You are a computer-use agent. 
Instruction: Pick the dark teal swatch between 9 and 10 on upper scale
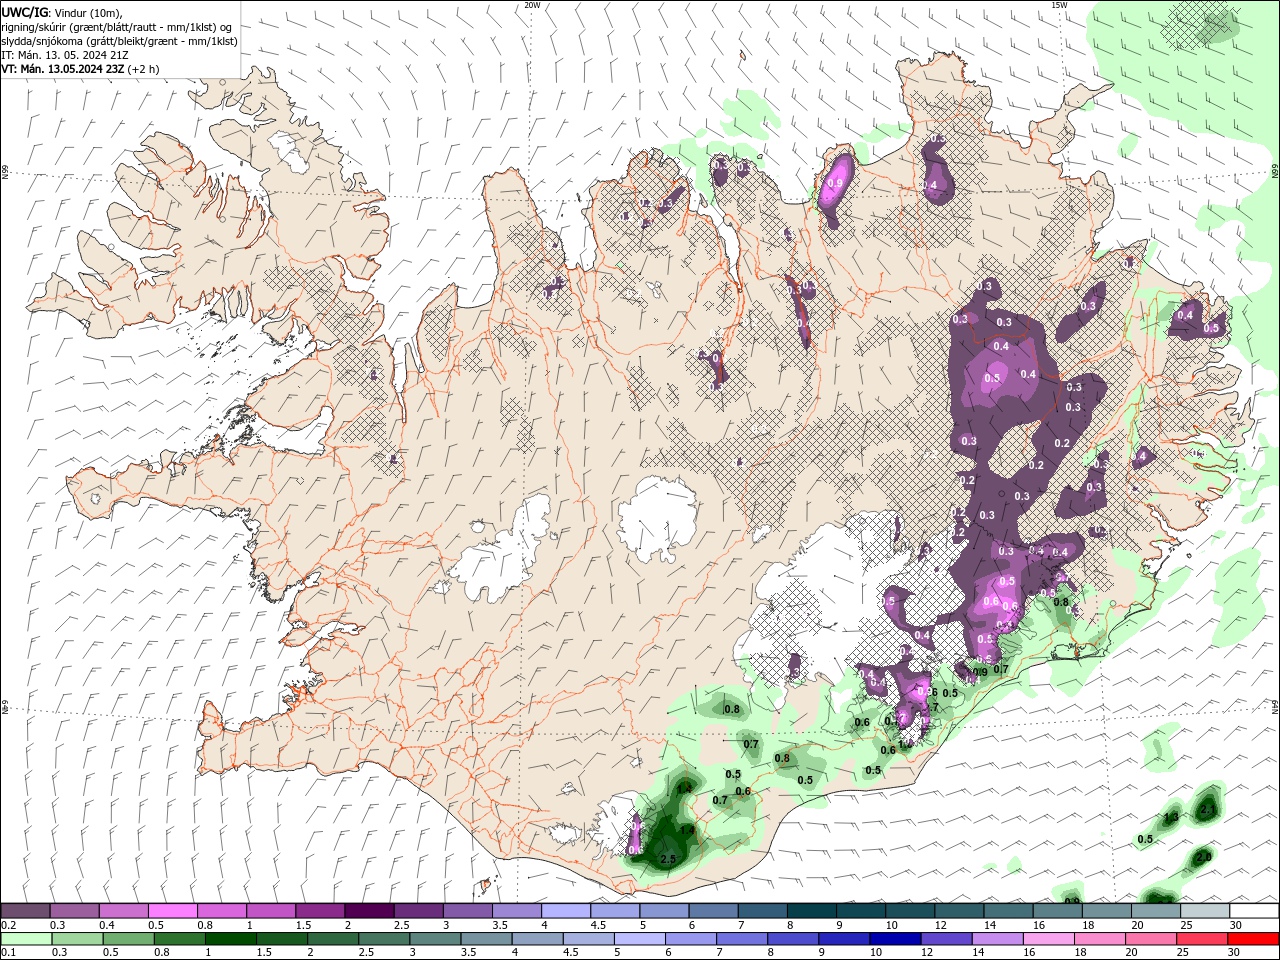coord(861,911)
